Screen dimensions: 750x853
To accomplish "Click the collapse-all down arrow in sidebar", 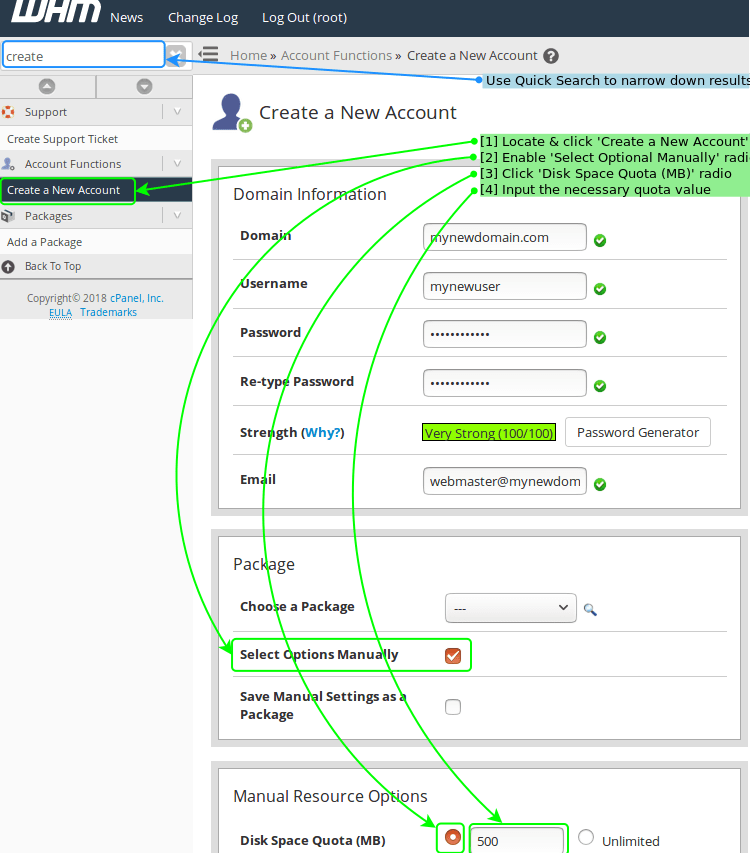I will [x=144, y=87].
